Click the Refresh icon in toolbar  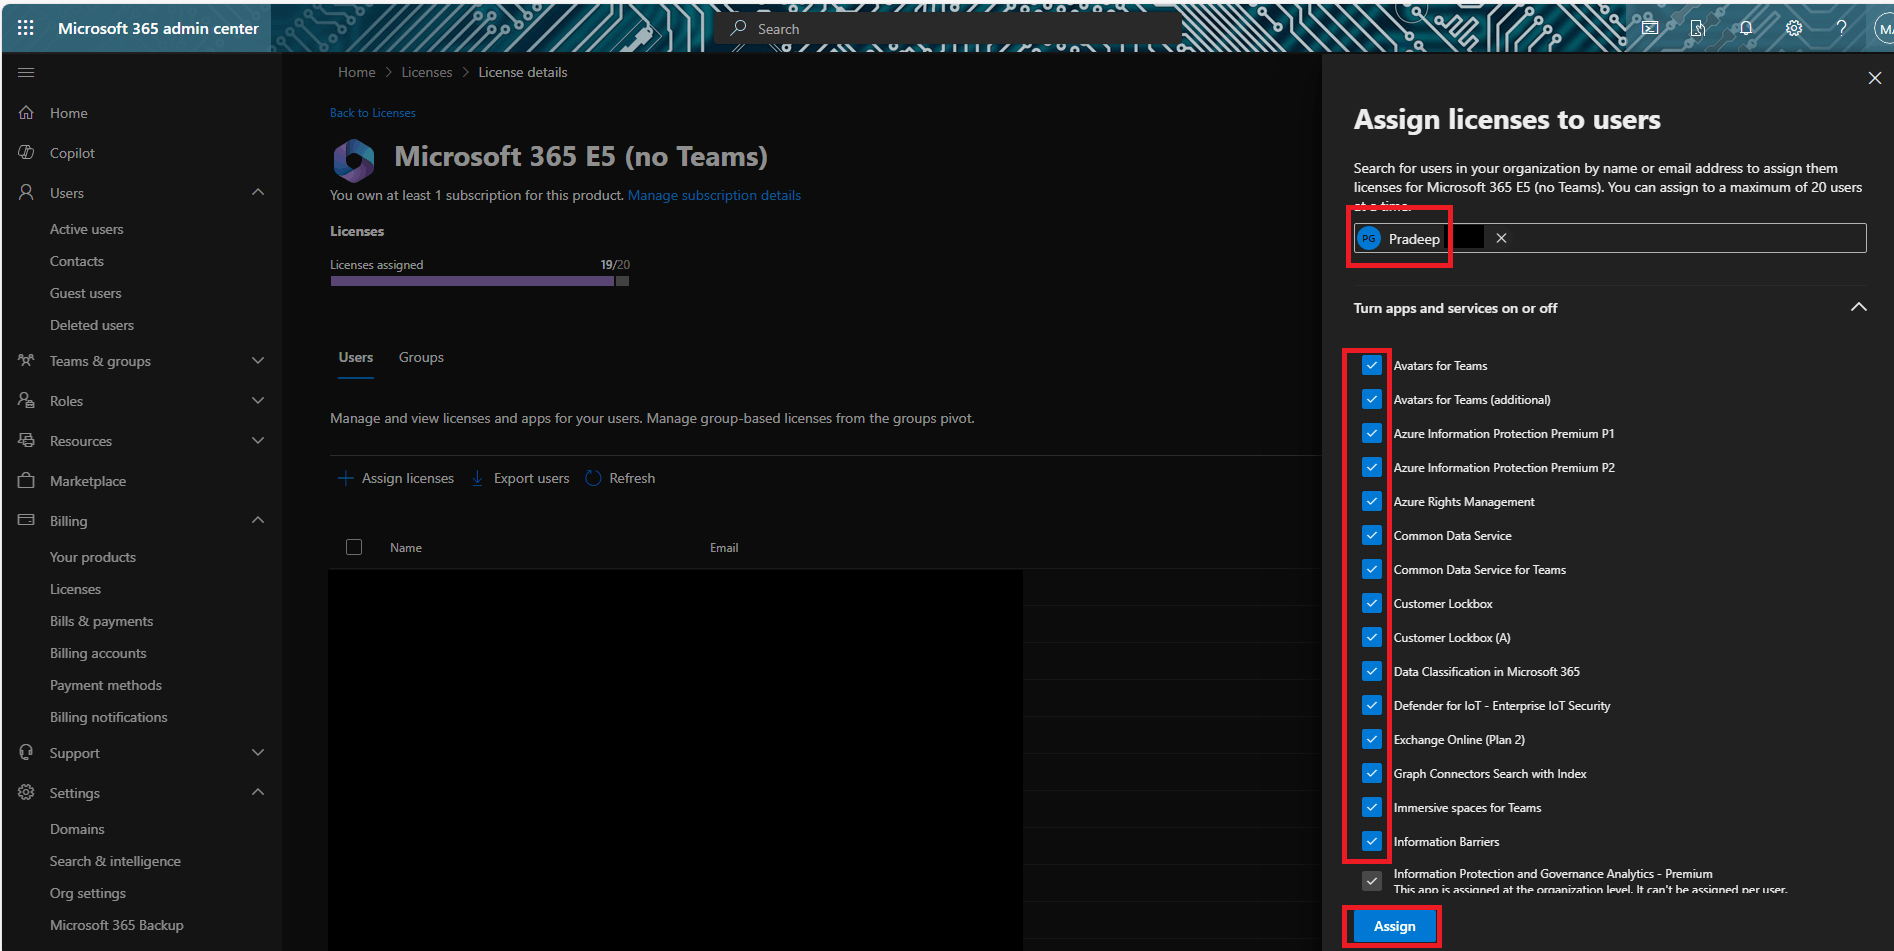(x=593, y=478)
